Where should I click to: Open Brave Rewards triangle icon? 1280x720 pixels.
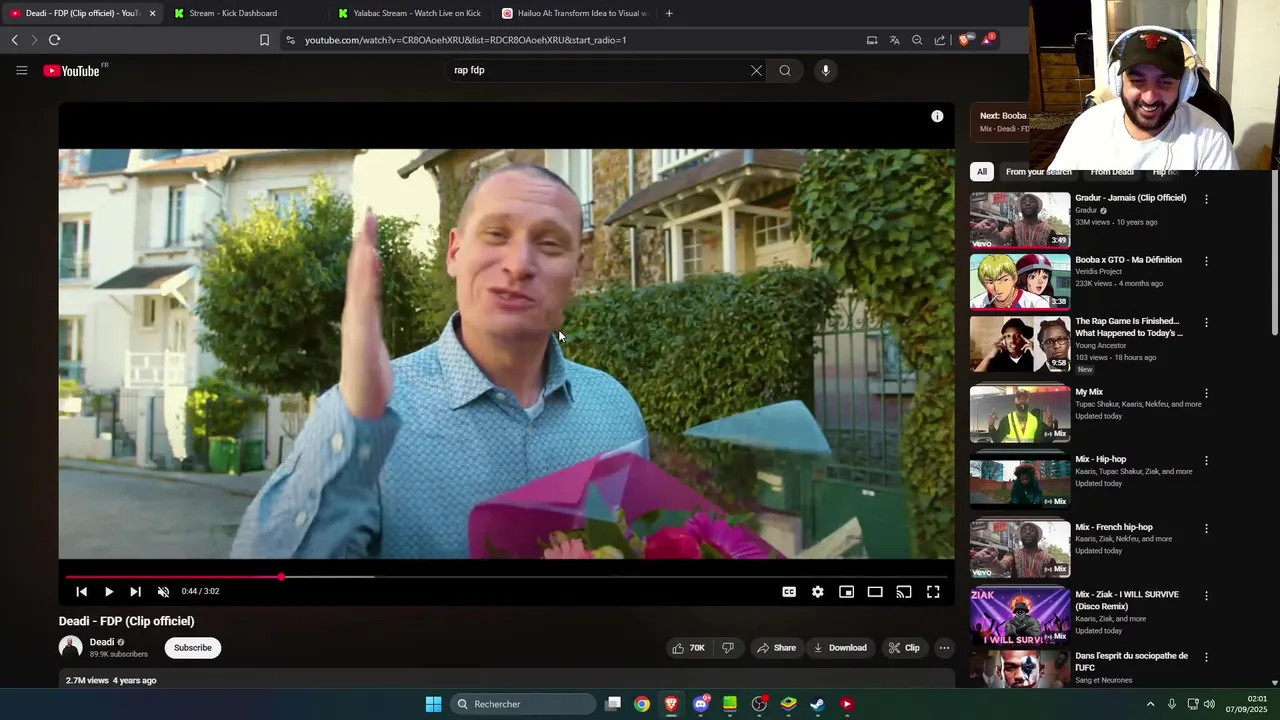(x=988, y=40)
